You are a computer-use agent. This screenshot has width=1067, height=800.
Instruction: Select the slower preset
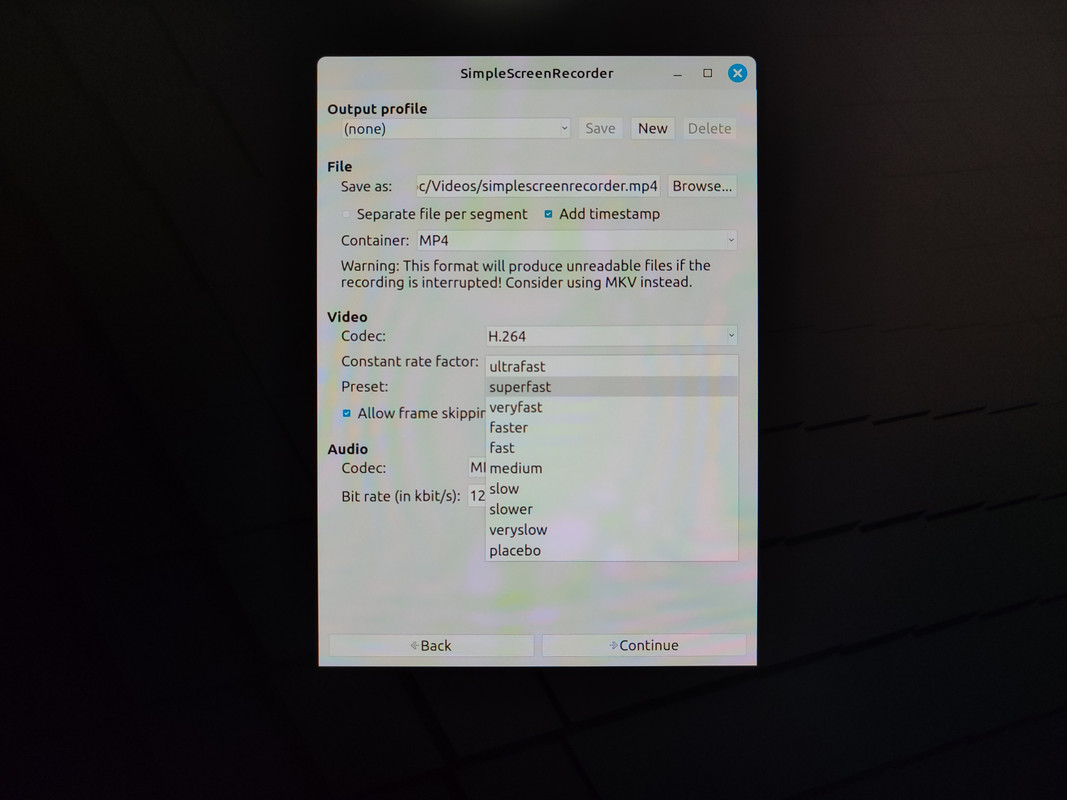[611, 509]
